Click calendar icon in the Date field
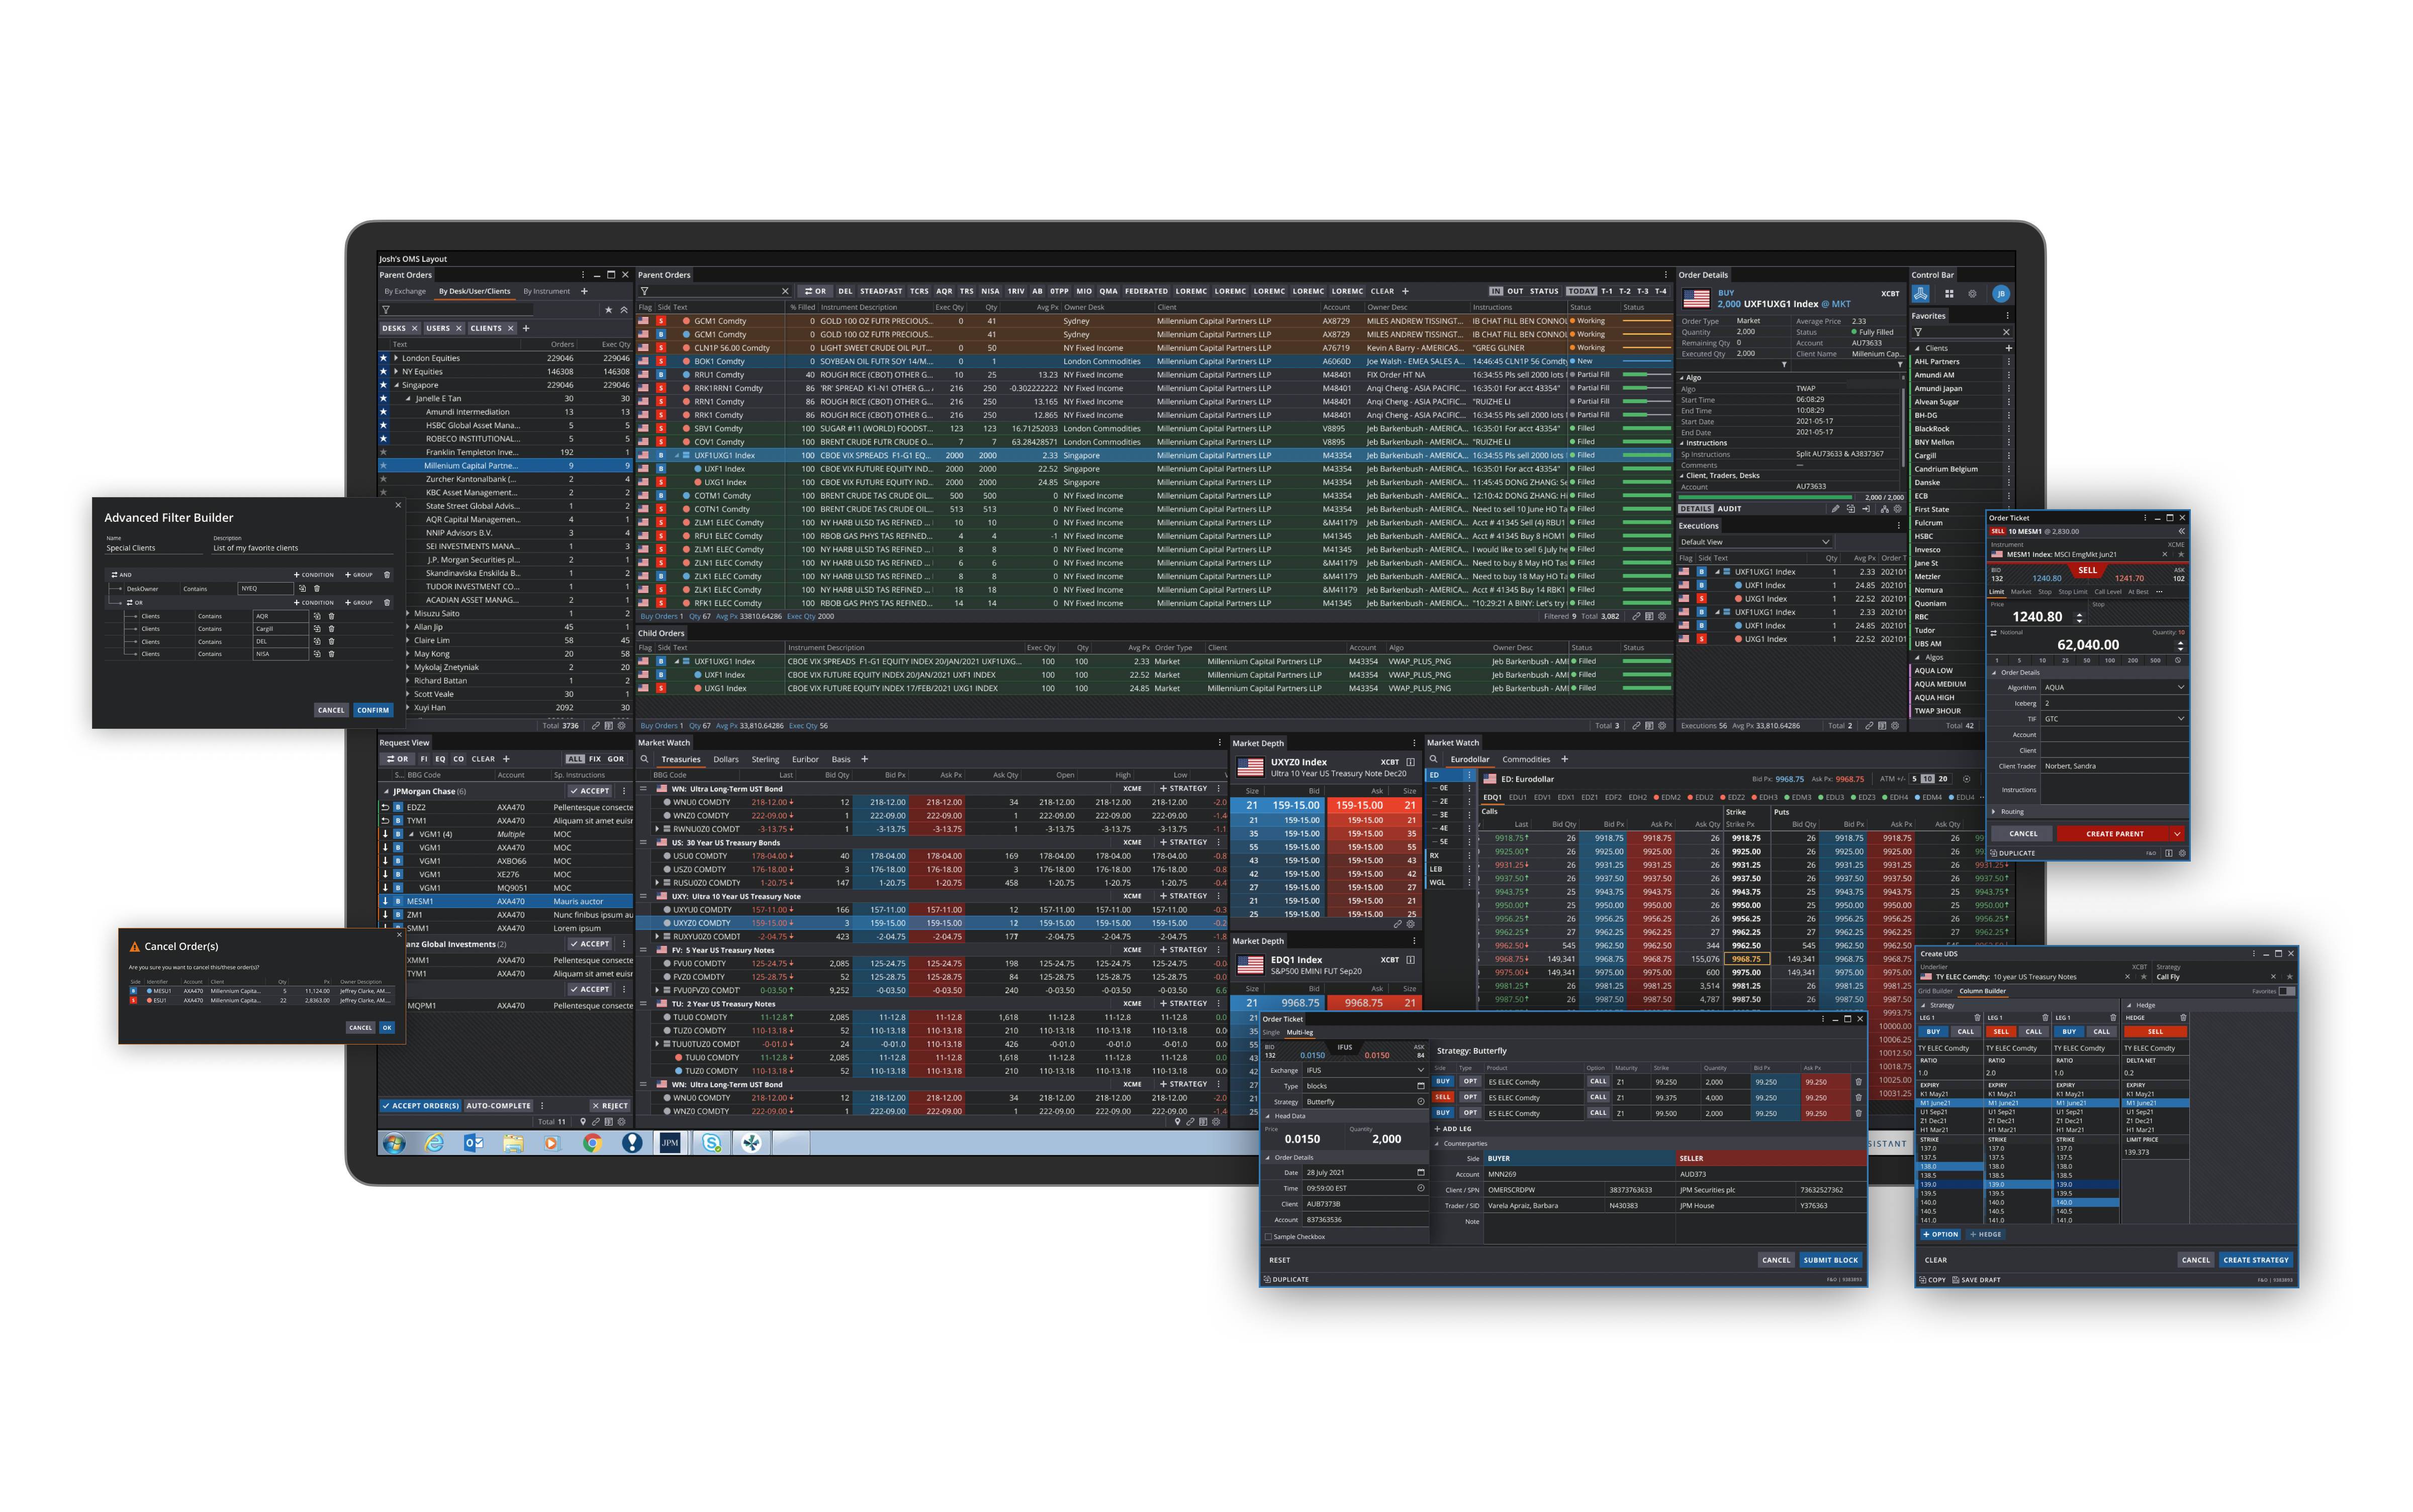This screenshot has width=2413, height=1512. click(x=1420, y=1172)
